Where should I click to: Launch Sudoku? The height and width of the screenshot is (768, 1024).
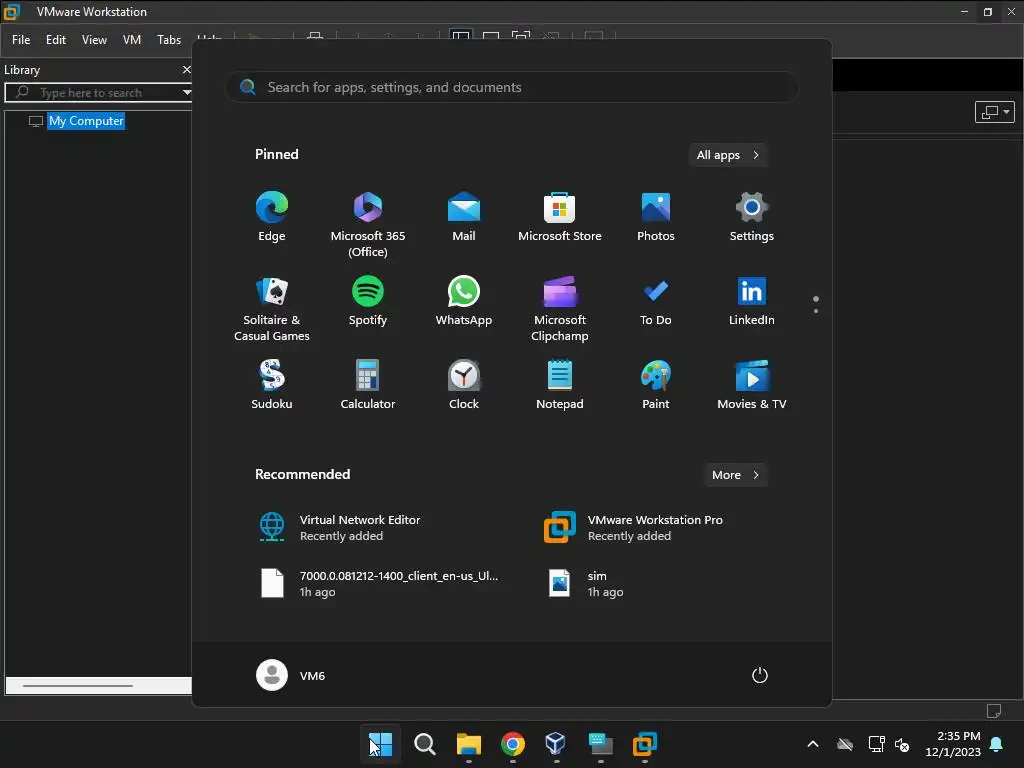[272, 385]
